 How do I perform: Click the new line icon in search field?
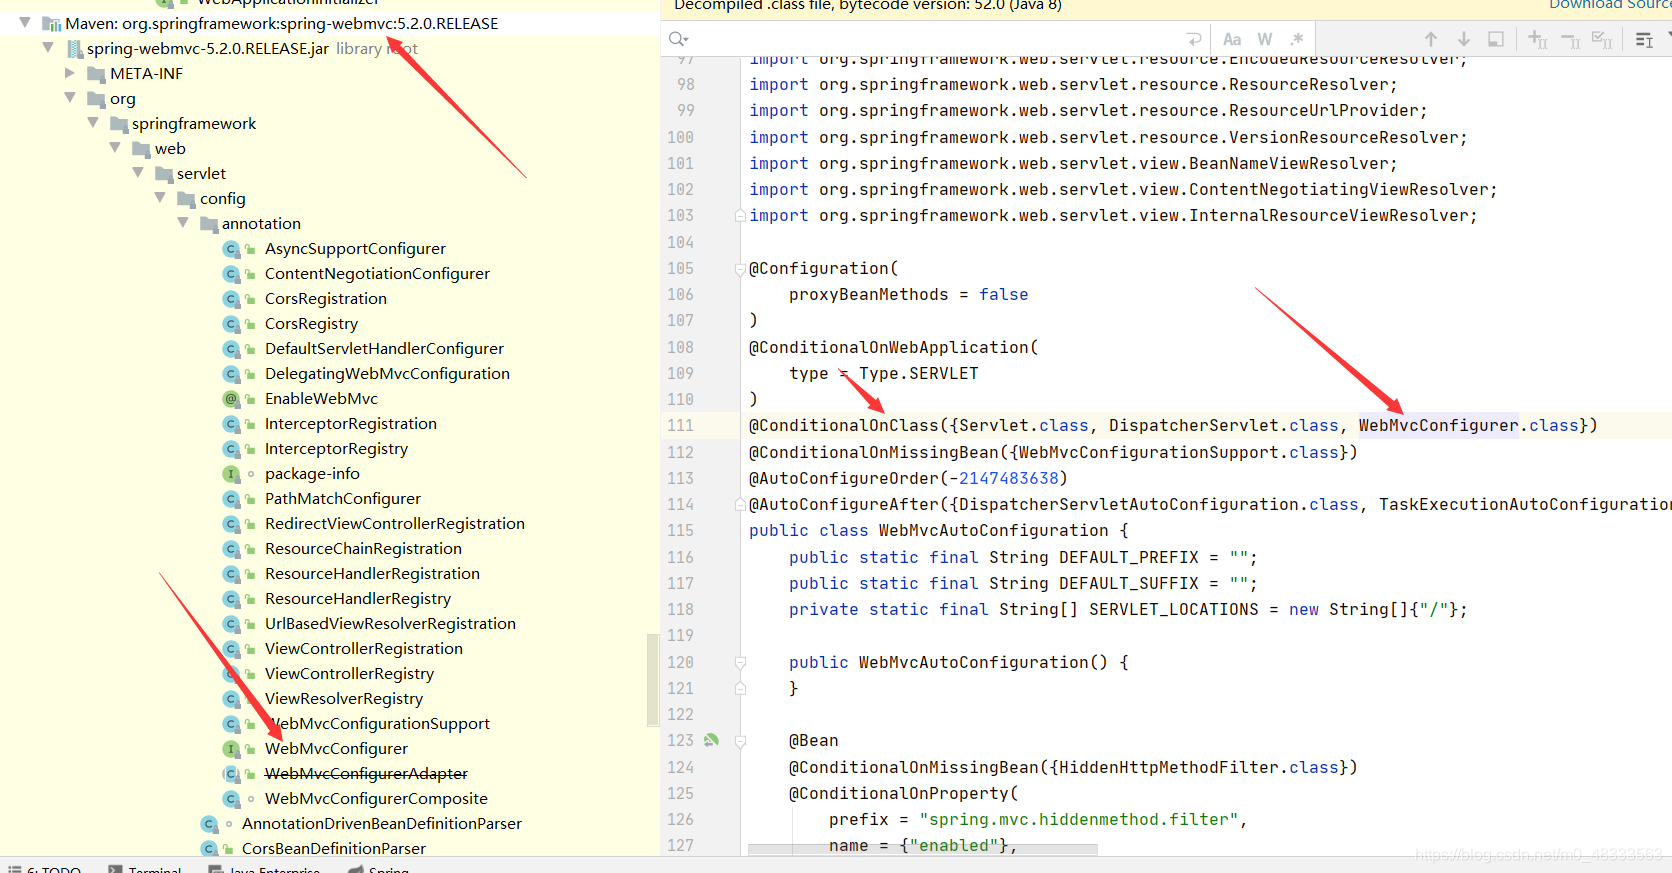click(1193, 39)
